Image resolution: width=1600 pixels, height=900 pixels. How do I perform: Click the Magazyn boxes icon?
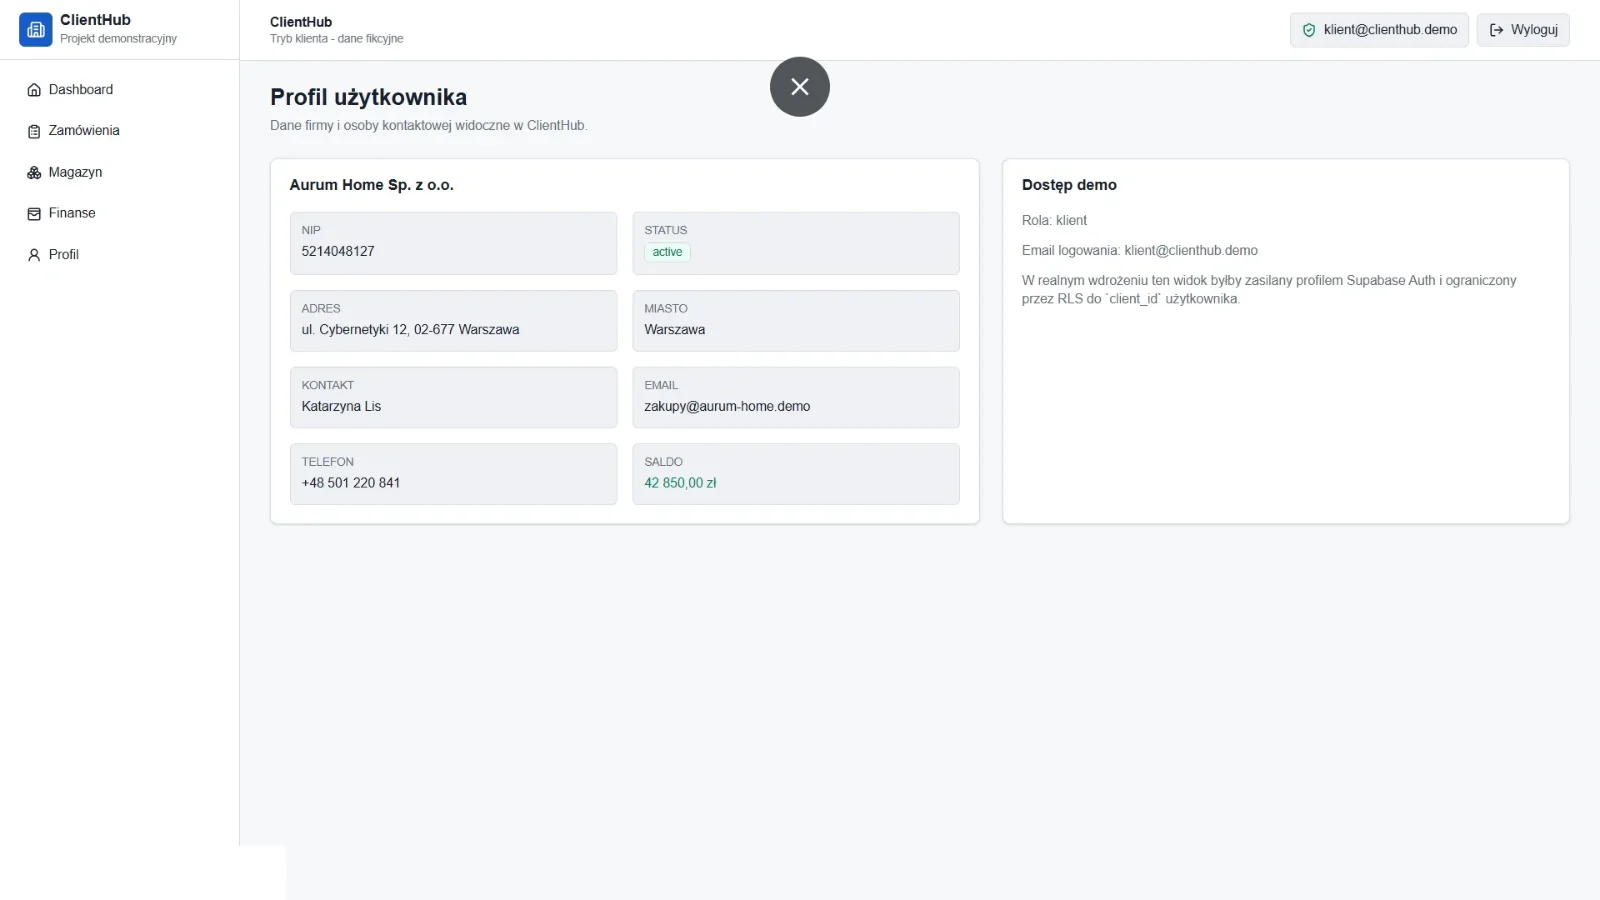(x=34, y=173)
